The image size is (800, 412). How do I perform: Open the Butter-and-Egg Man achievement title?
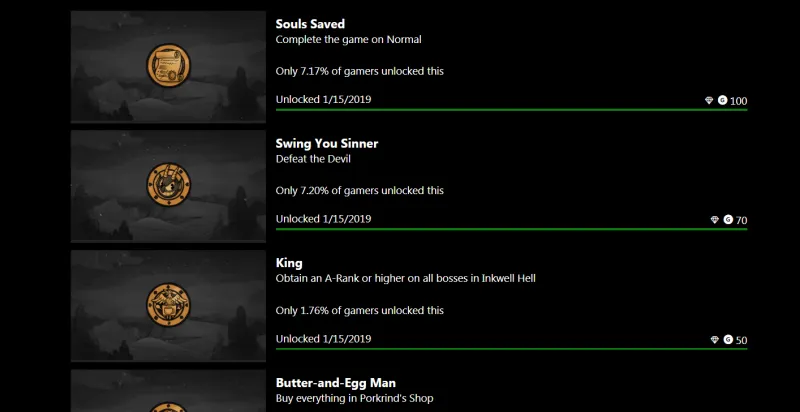336,383
